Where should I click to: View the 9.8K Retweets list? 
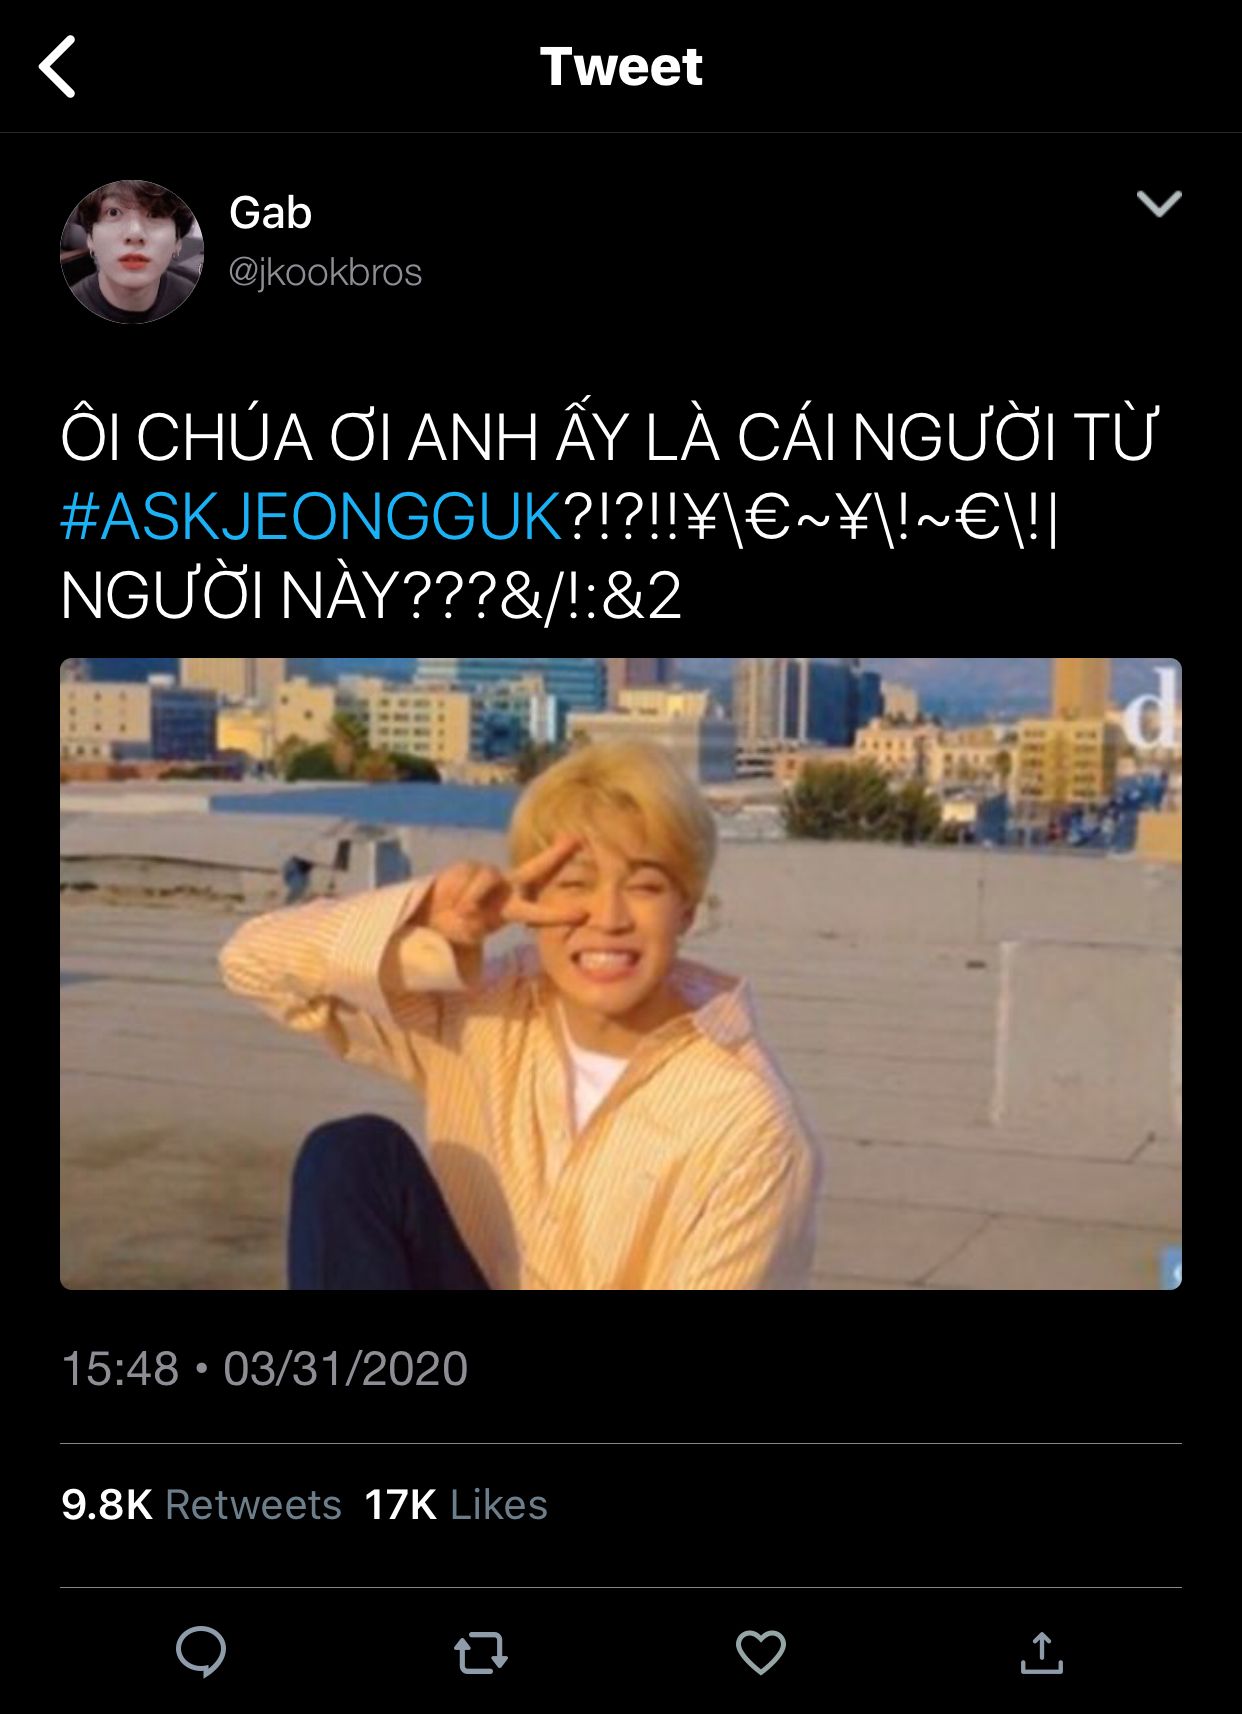(201, 1504)
